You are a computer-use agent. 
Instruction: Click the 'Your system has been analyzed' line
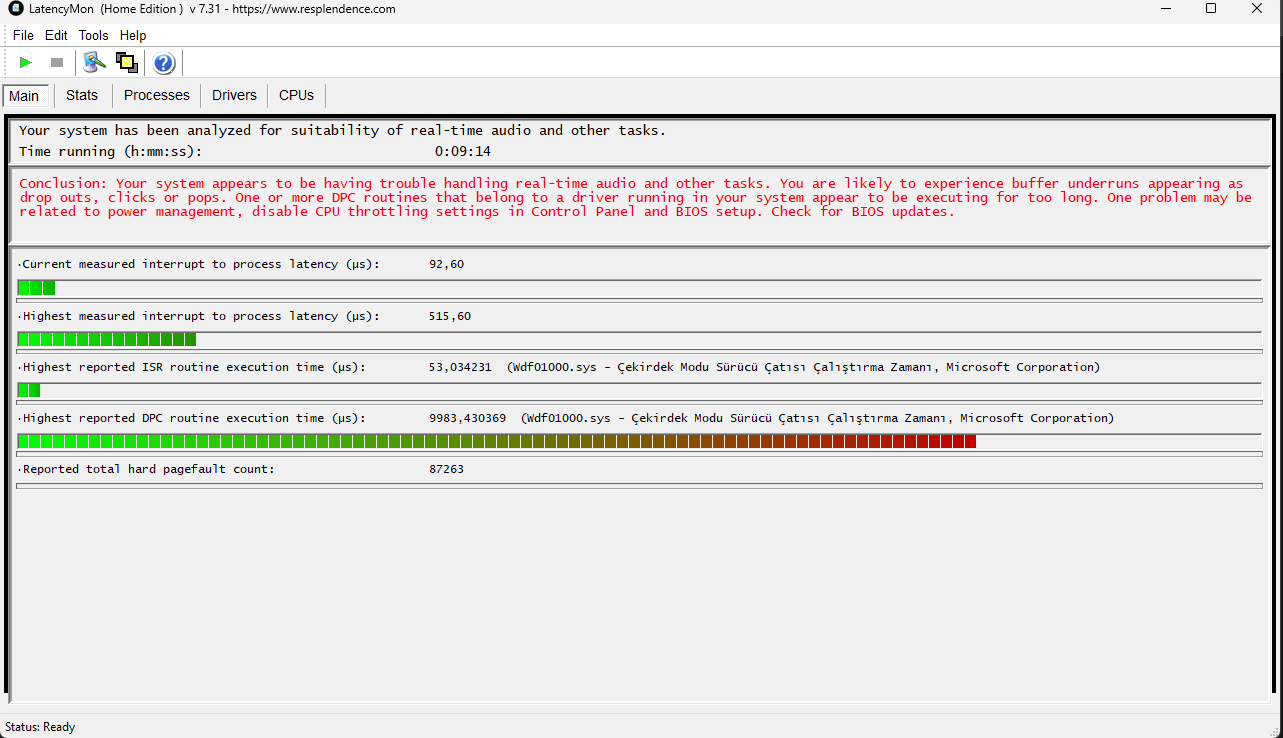point(342,131)
